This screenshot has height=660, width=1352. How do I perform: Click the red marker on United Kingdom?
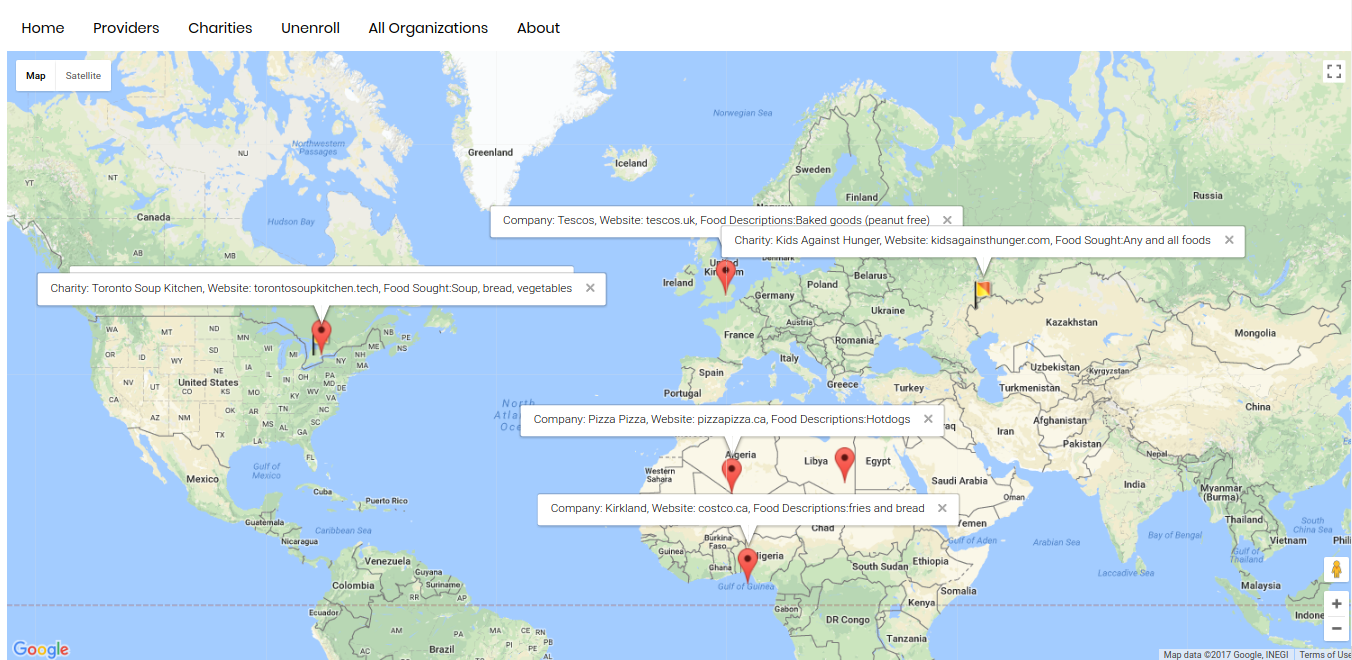727,275
